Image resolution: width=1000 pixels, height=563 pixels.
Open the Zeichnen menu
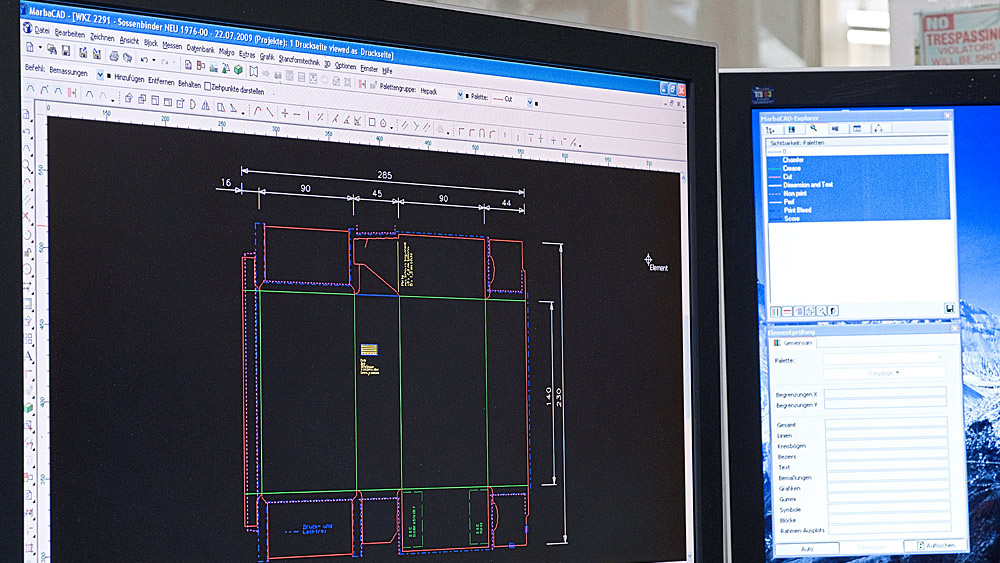(102, 38)
